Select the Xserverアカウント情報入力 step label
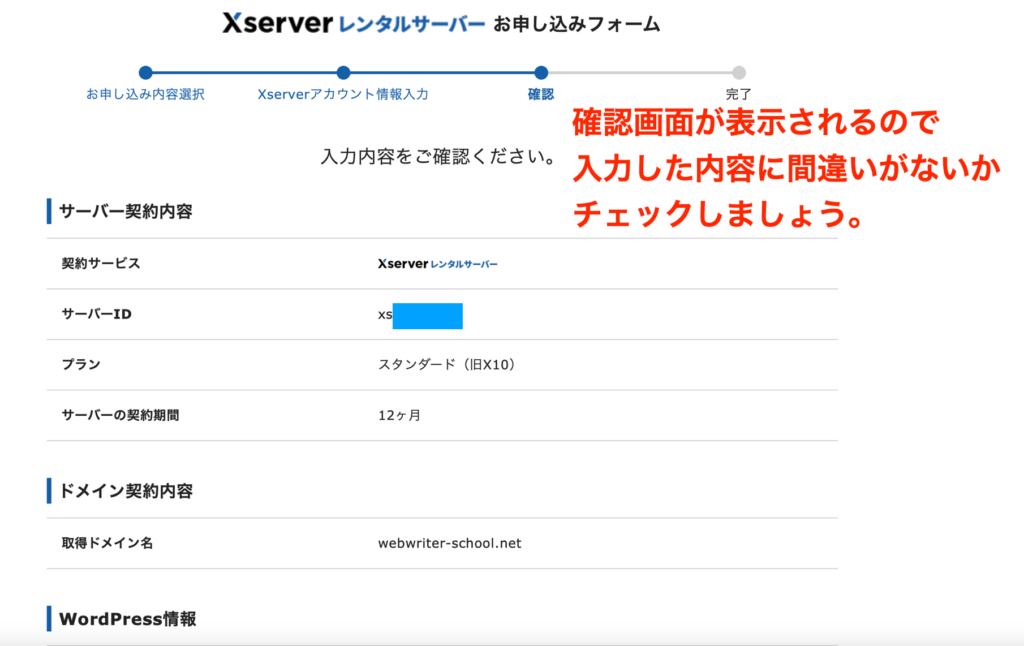1024x646 pixels. [343, 94]
